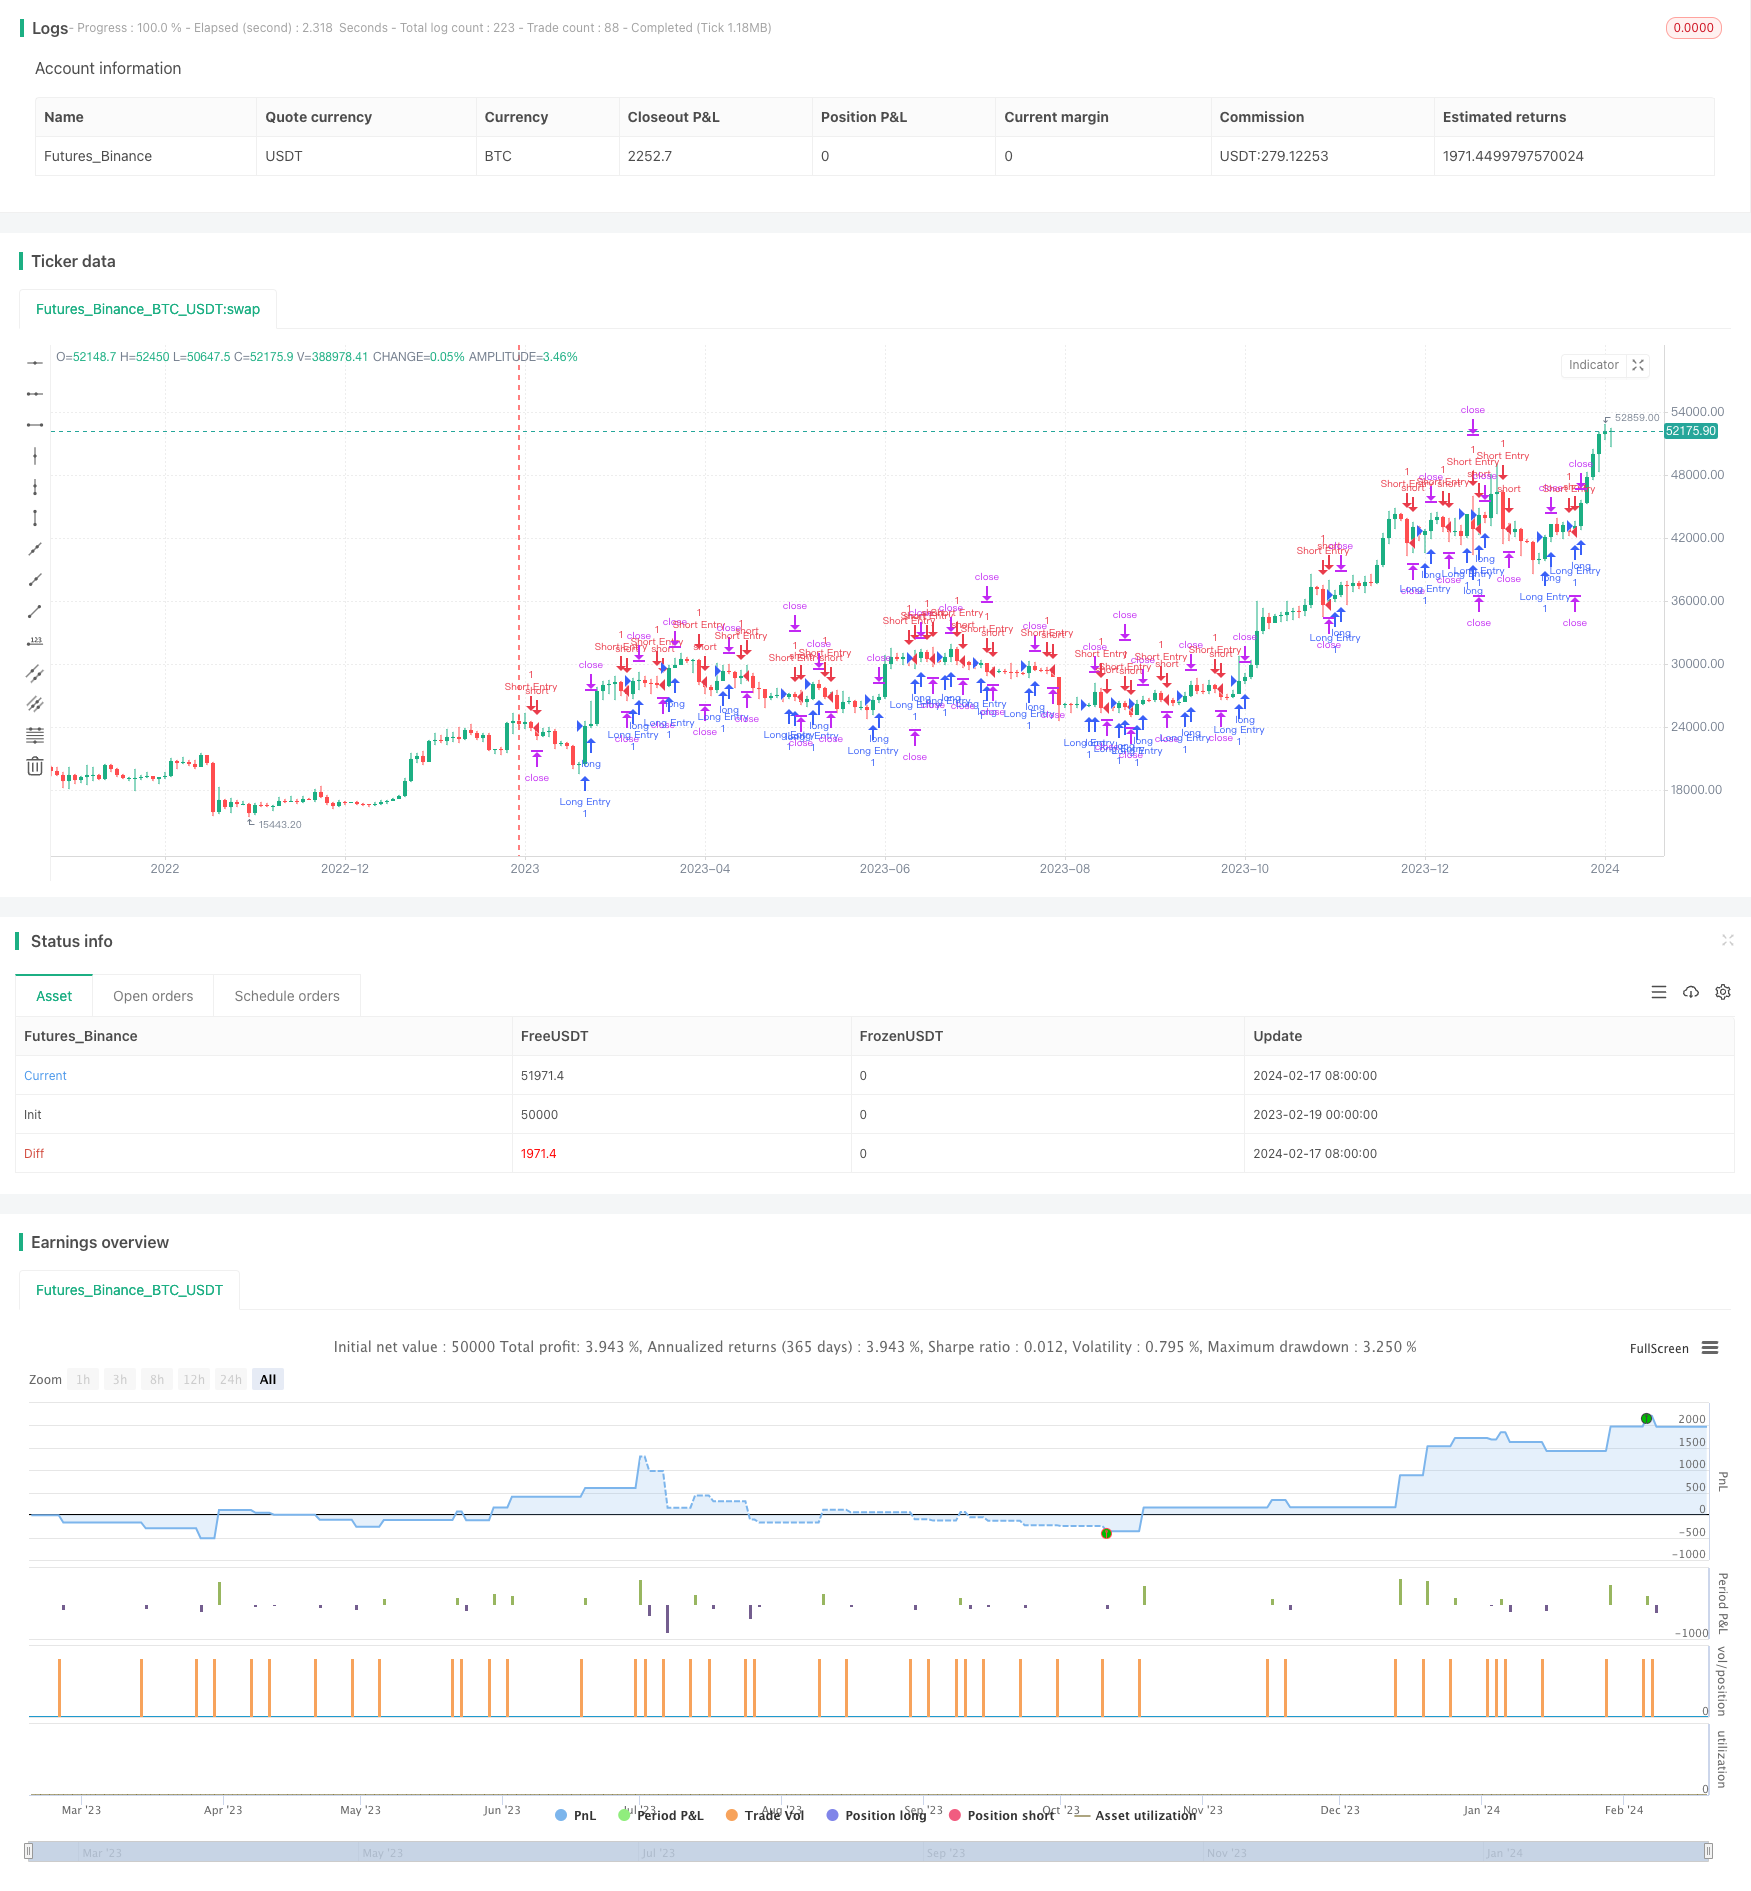Click the trash icon to clear drawings
This screenshot has height=1891, width=1751.
[x=35, y=766]
